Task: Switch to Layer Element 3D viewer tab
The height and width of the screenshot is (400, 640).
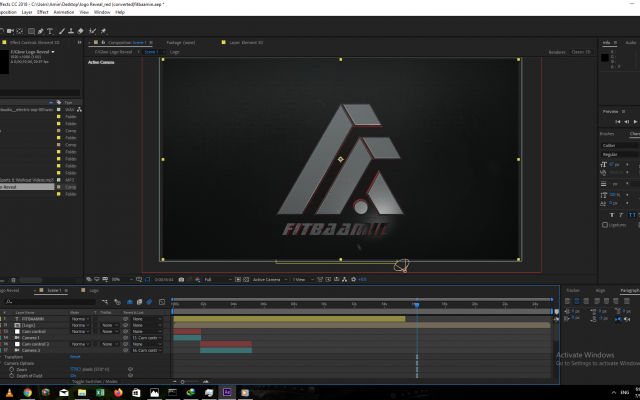Action: [x=246, y=42]
